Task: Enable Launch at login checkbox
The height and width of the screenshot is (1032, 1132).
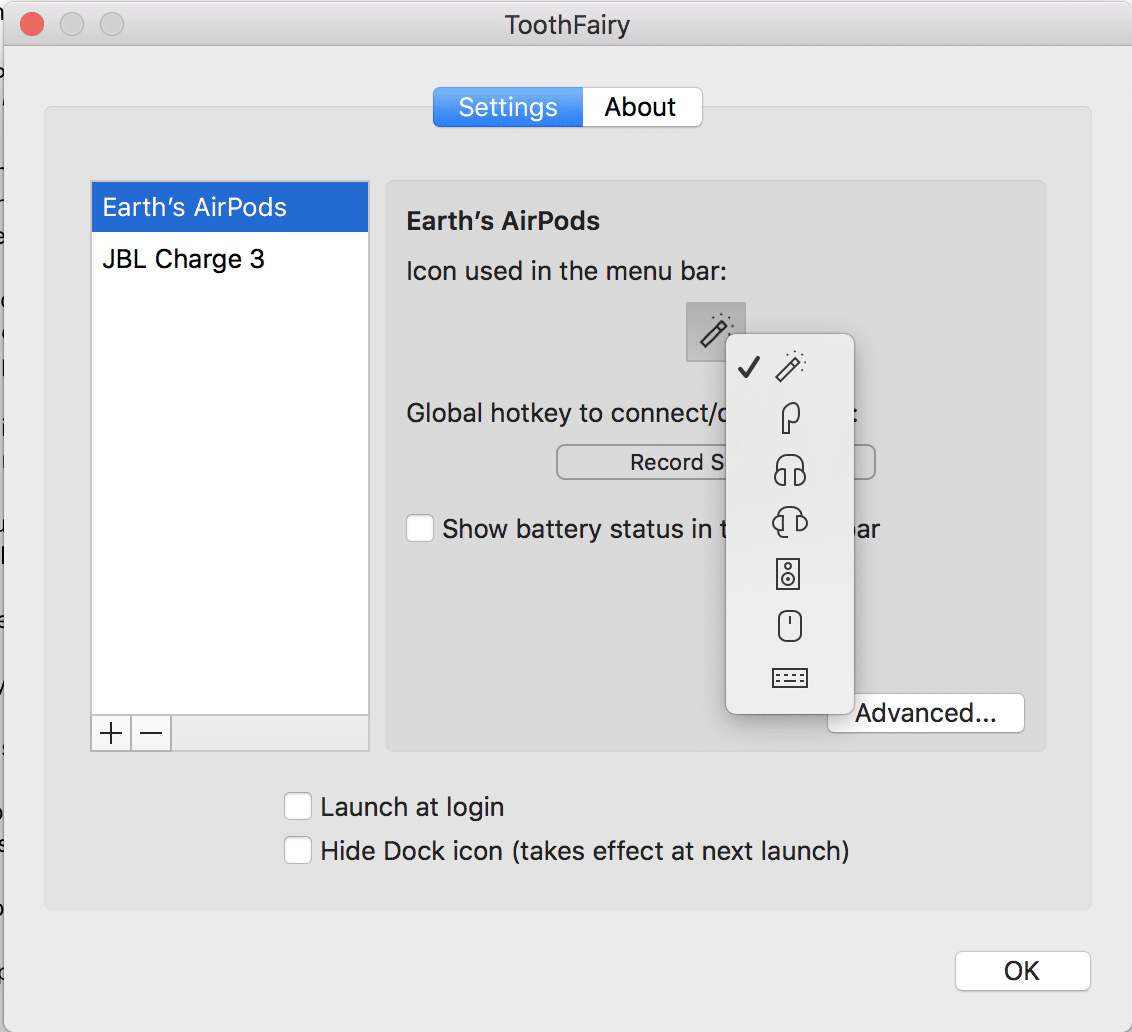Action: 297,806
